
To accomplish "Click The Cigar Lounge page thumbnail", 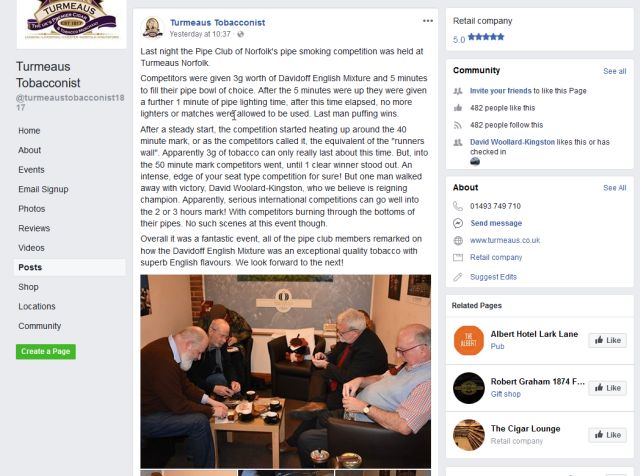I will (x=469, y=435).
